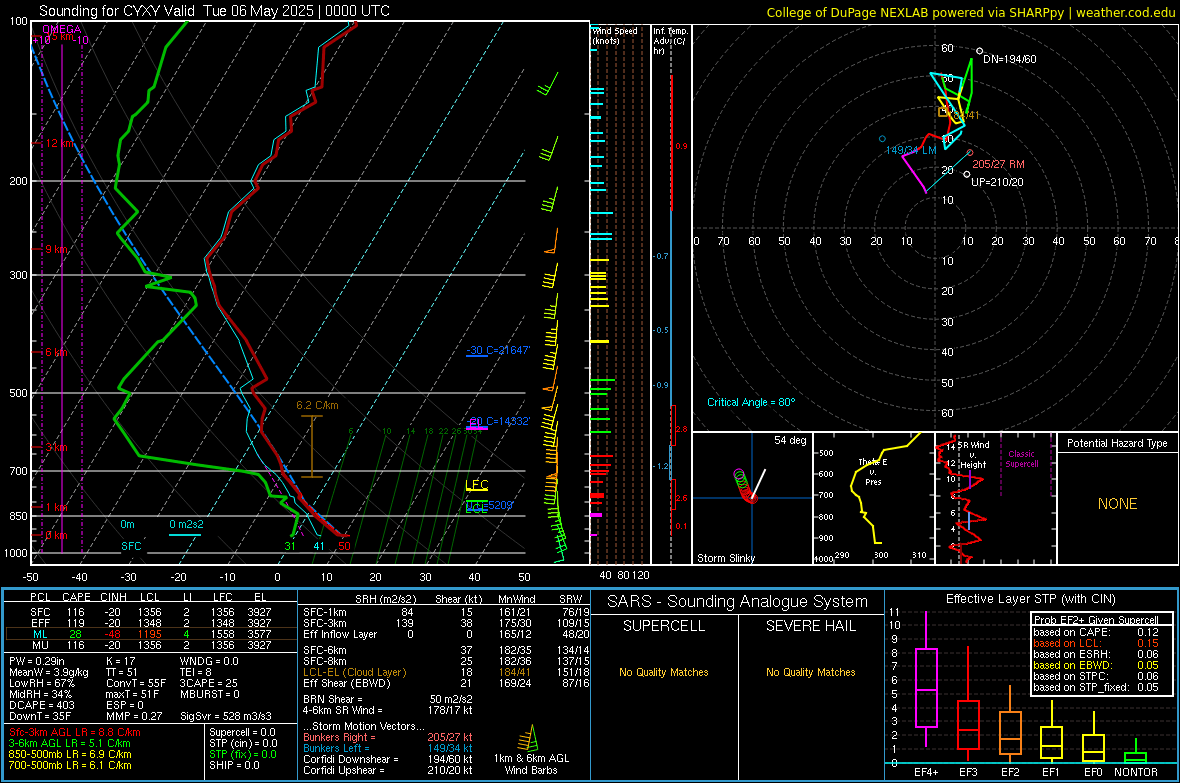Click the yellow 'based on EBWD' row
The image size is (1180, 783).
point(1096,665)
